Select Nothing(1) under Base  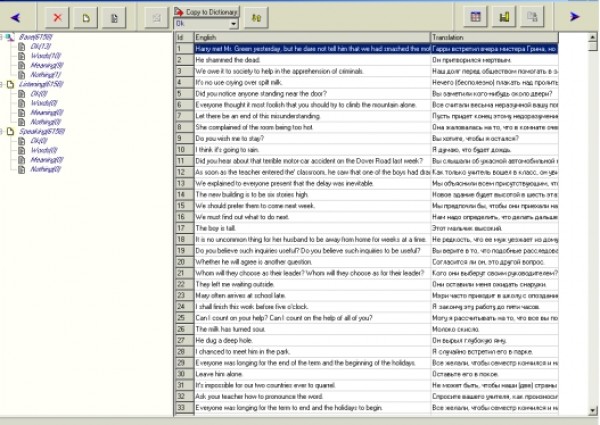click(x=46, y=75)
